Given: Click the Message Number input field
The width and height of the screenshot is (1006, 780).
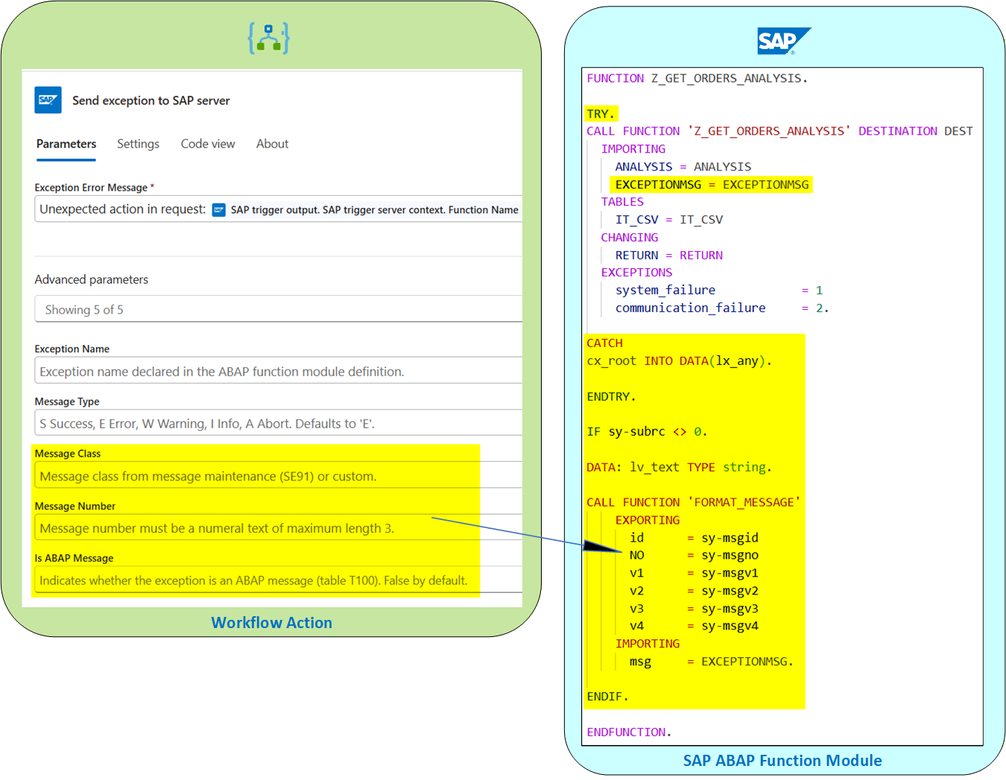Looking at the screenshot, I should coord(278,528).
